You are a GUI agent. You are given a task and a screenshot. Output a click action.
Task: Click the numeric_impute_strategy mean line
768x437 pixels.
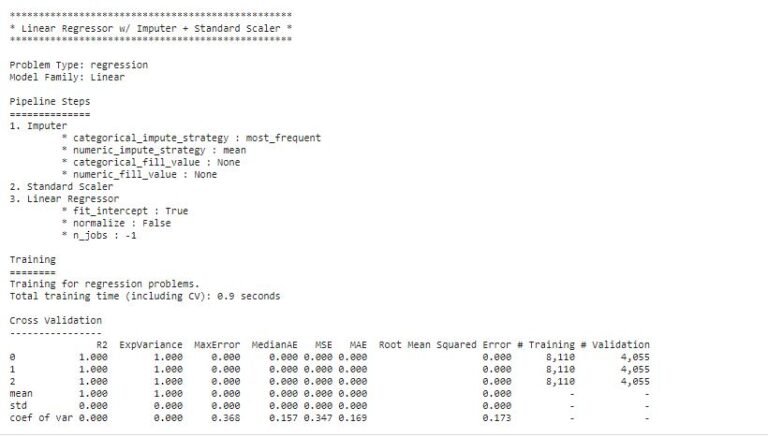click(x=154, y=150)
